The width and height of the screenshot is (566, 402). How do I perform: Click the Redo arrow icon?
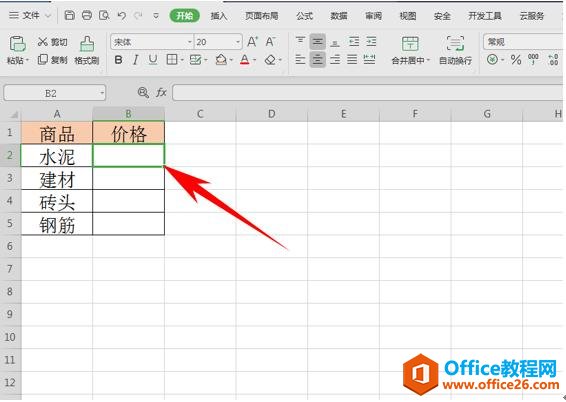tap(138, 16)
